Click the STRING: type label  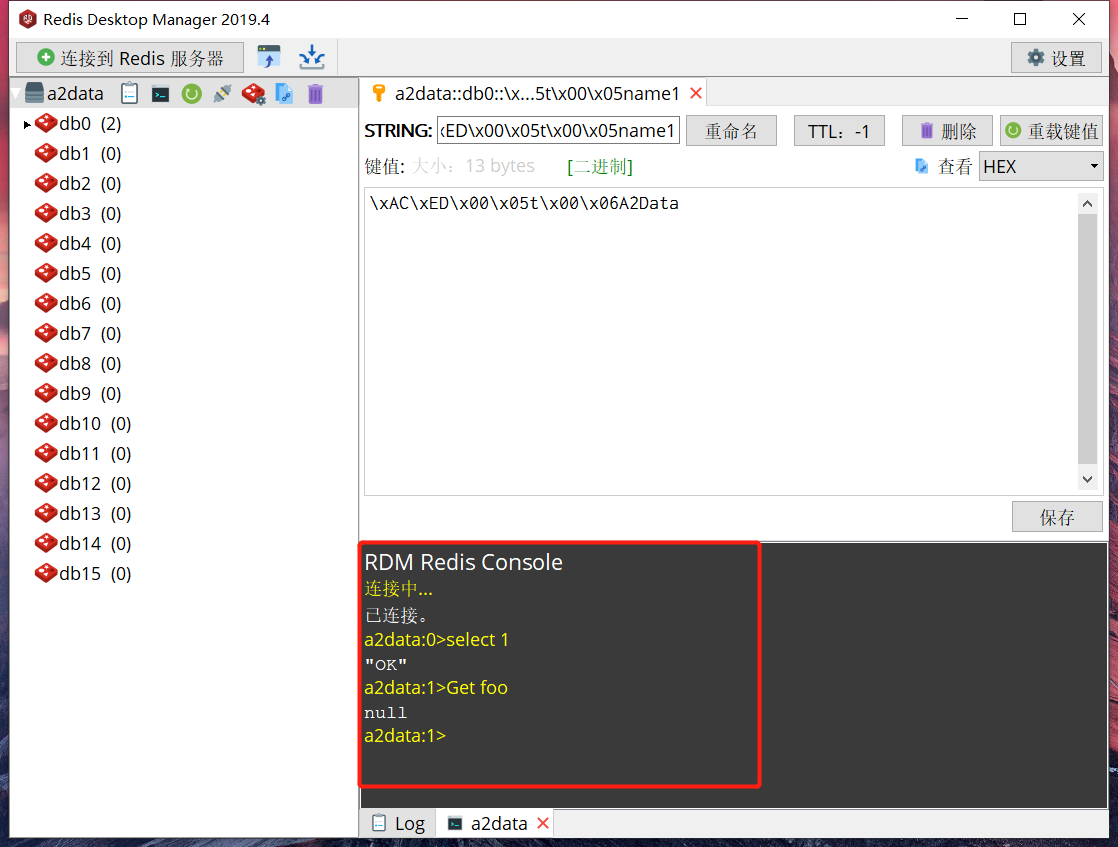(x=398, y=131)
